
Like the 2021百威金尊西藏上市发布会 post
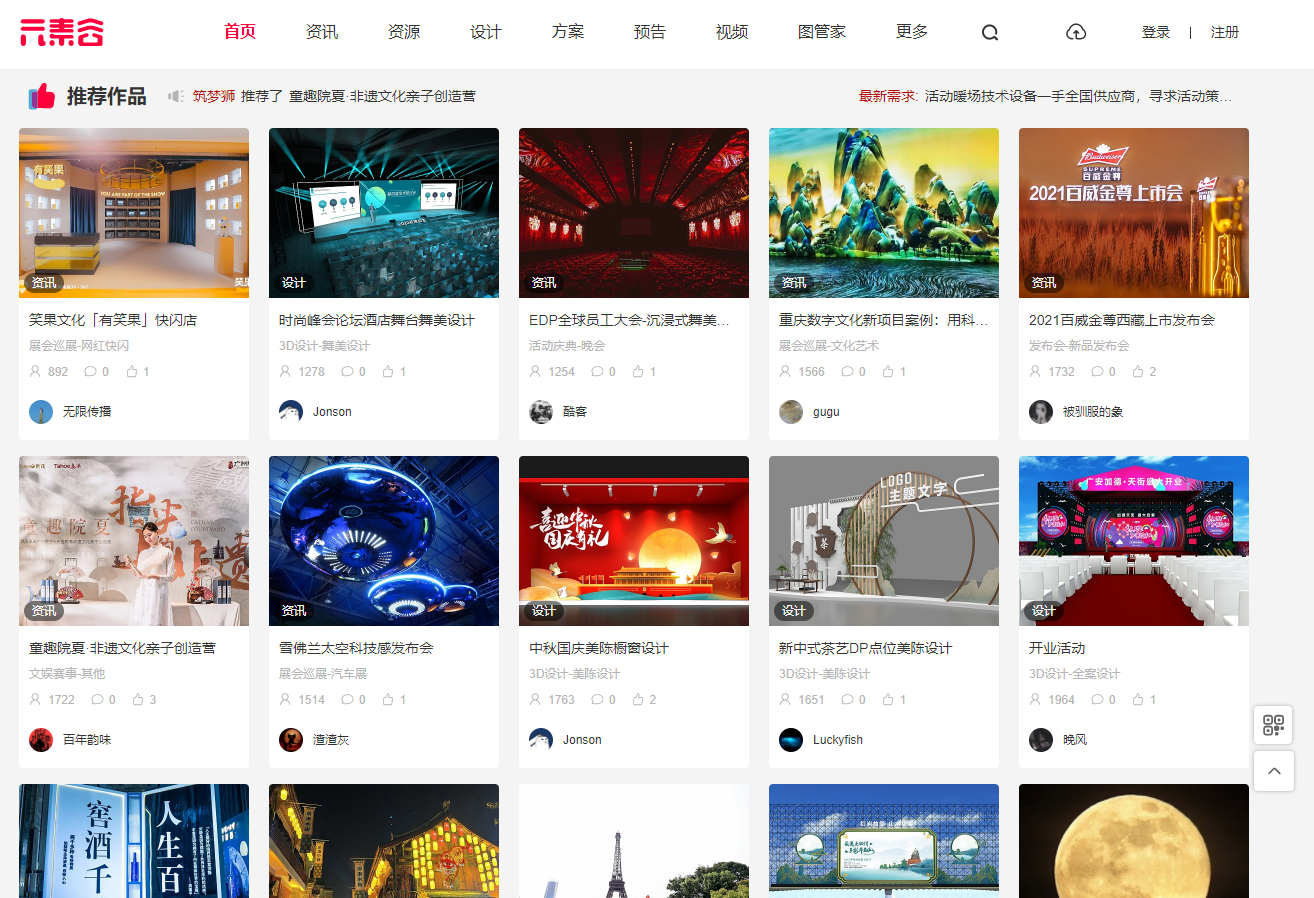pyautogui.click(x=1138, y=372)
